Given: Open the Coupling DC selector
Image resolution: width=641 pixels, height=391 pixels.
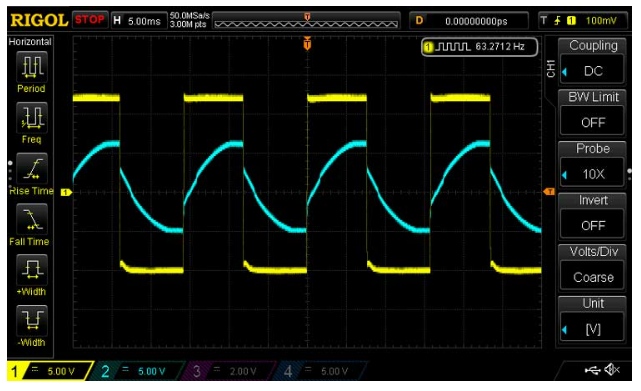Looking at the screenshot, I should [592, 71].
